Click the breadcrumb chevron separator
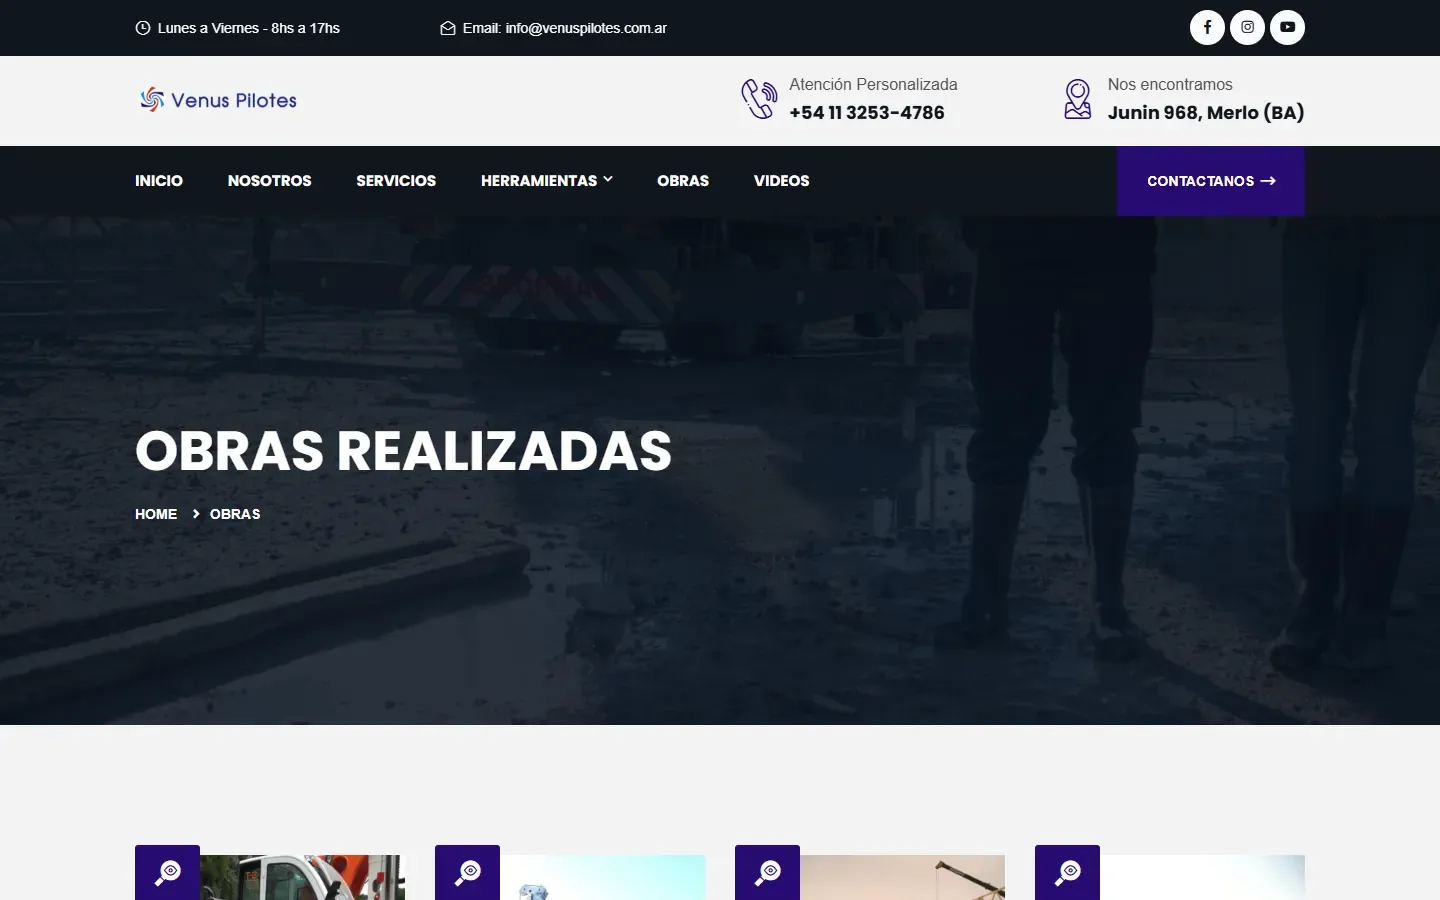The height and width of the screenshot is (900, 1440). point(196,514)
